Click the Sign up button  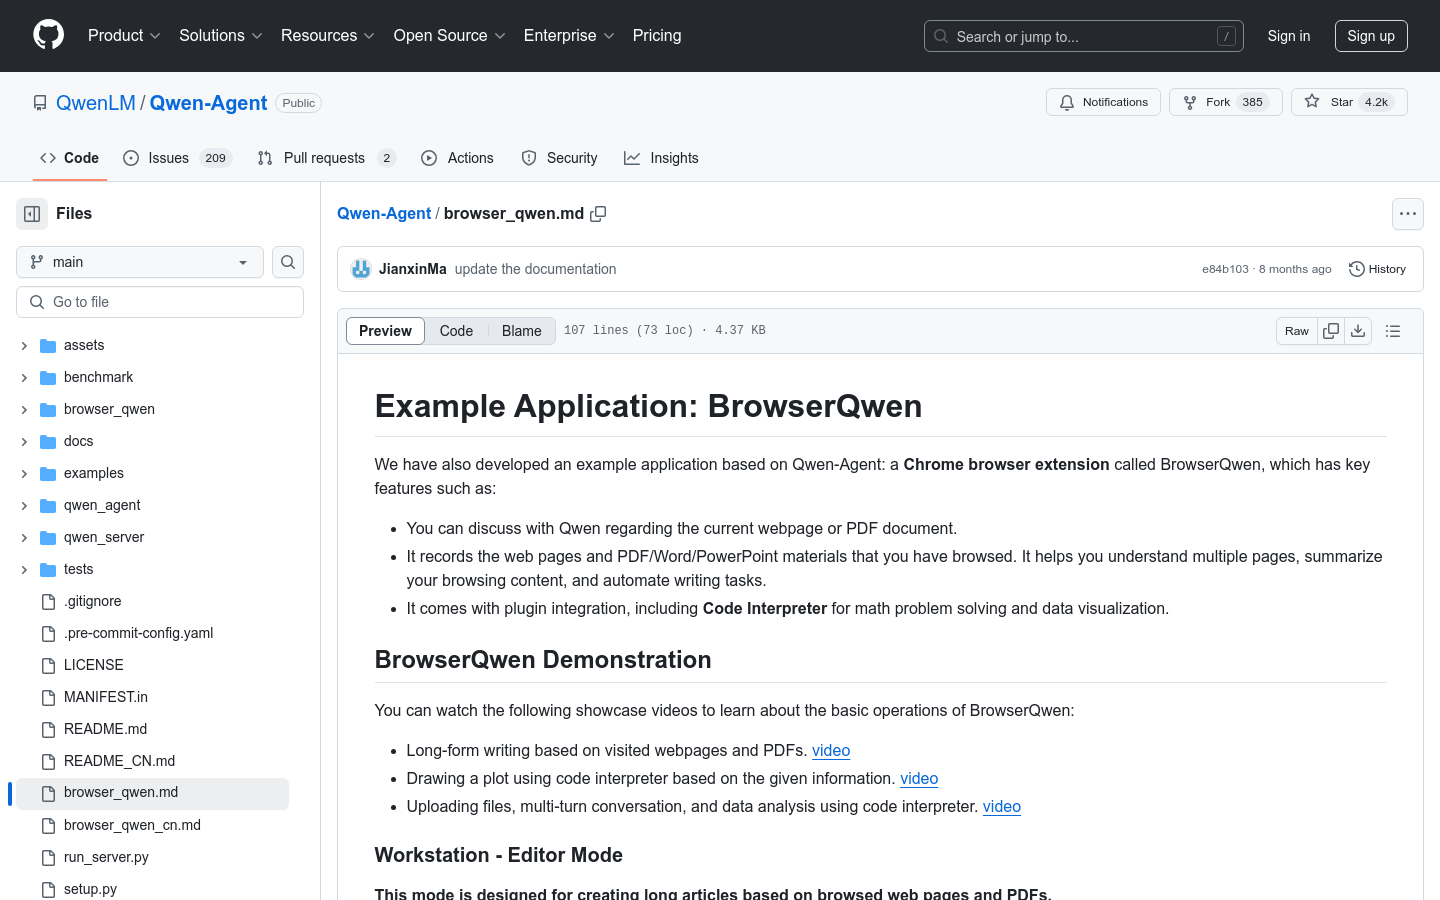click(1371, 36)
